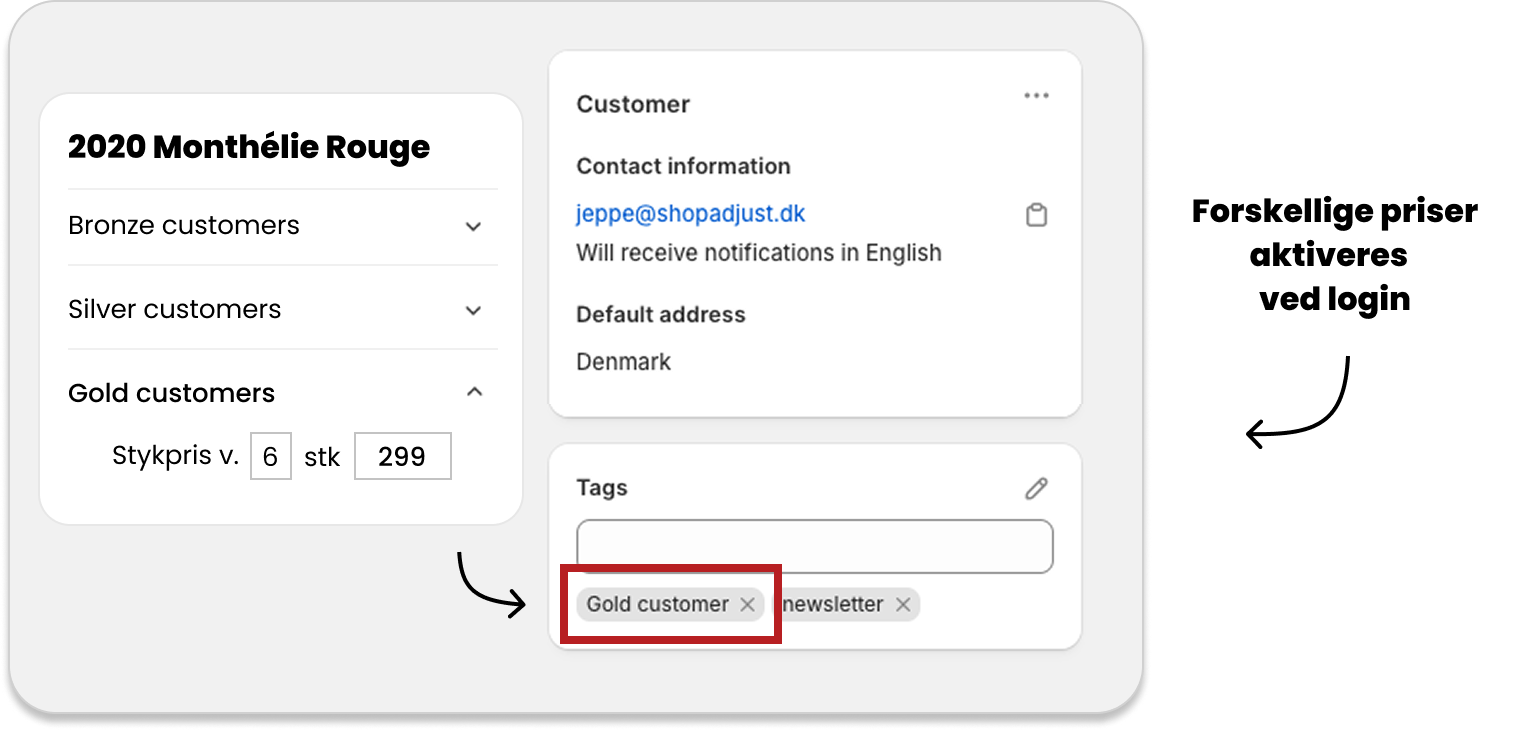Open the Customer card three-dot menu
The width and height of the screenshot is (1522, 730).
tap(1036, 96)
